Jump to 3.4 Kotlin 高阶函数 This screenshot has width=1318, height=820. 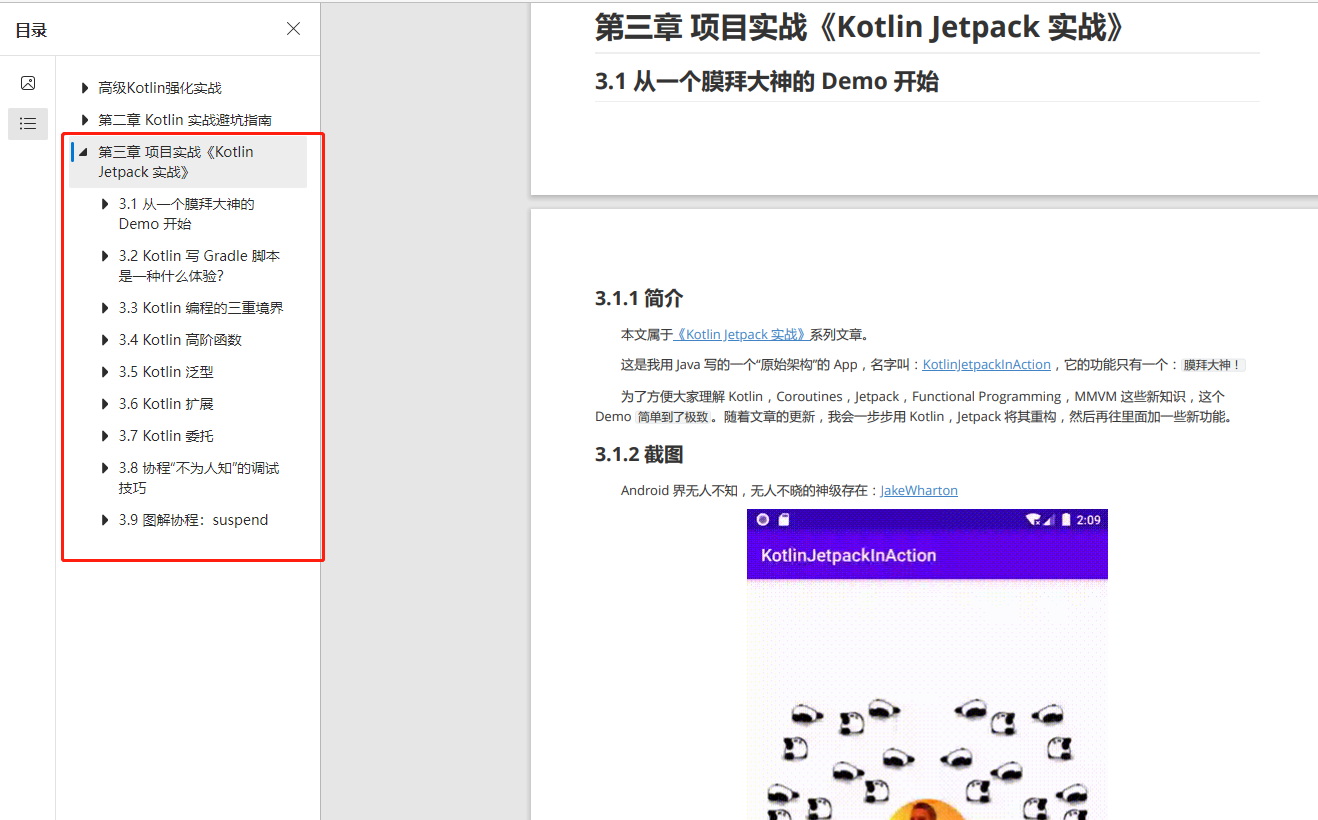(x=180, y=340)
